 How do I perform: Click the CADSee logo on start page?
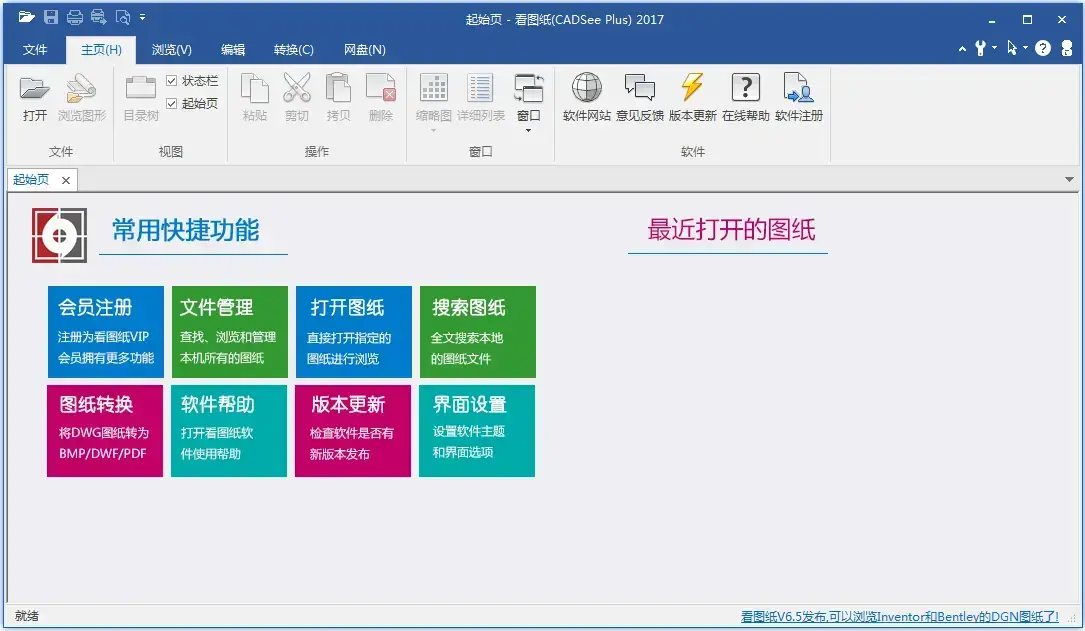(60, 235)
